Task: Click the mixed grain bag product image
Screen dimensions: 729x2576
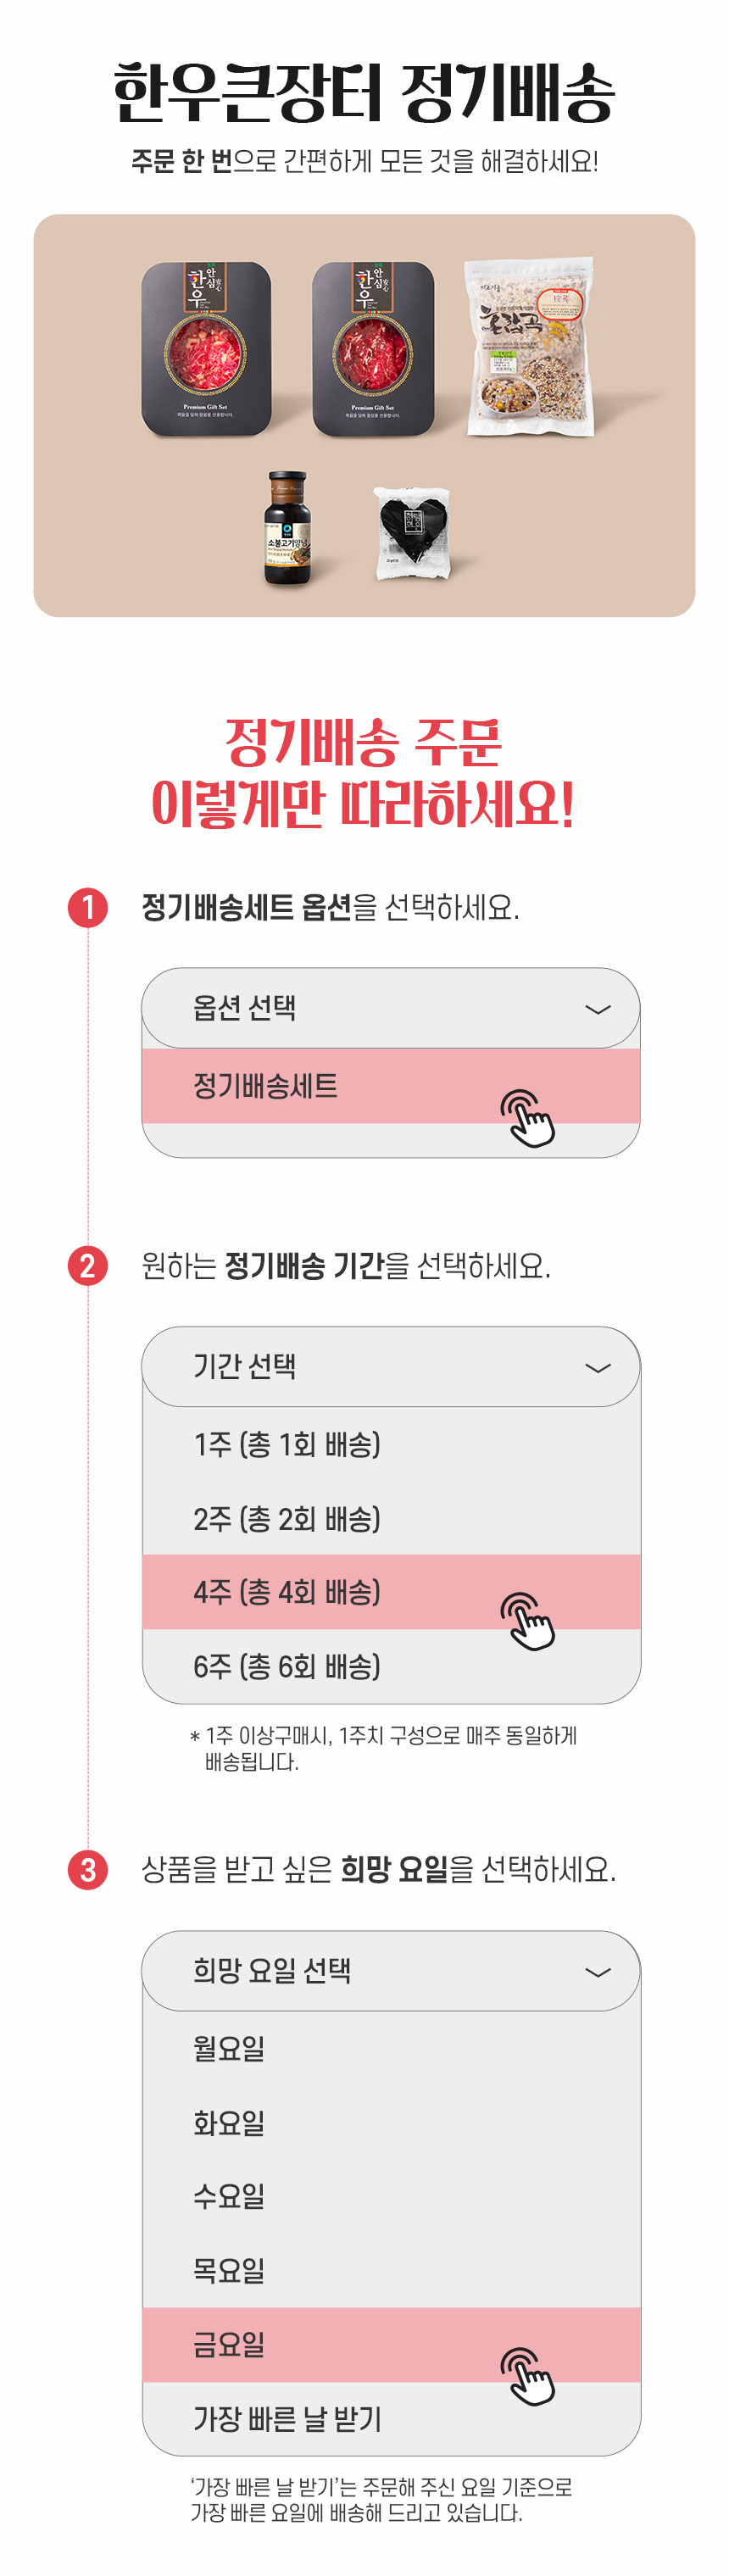Action: click(530, 347)
